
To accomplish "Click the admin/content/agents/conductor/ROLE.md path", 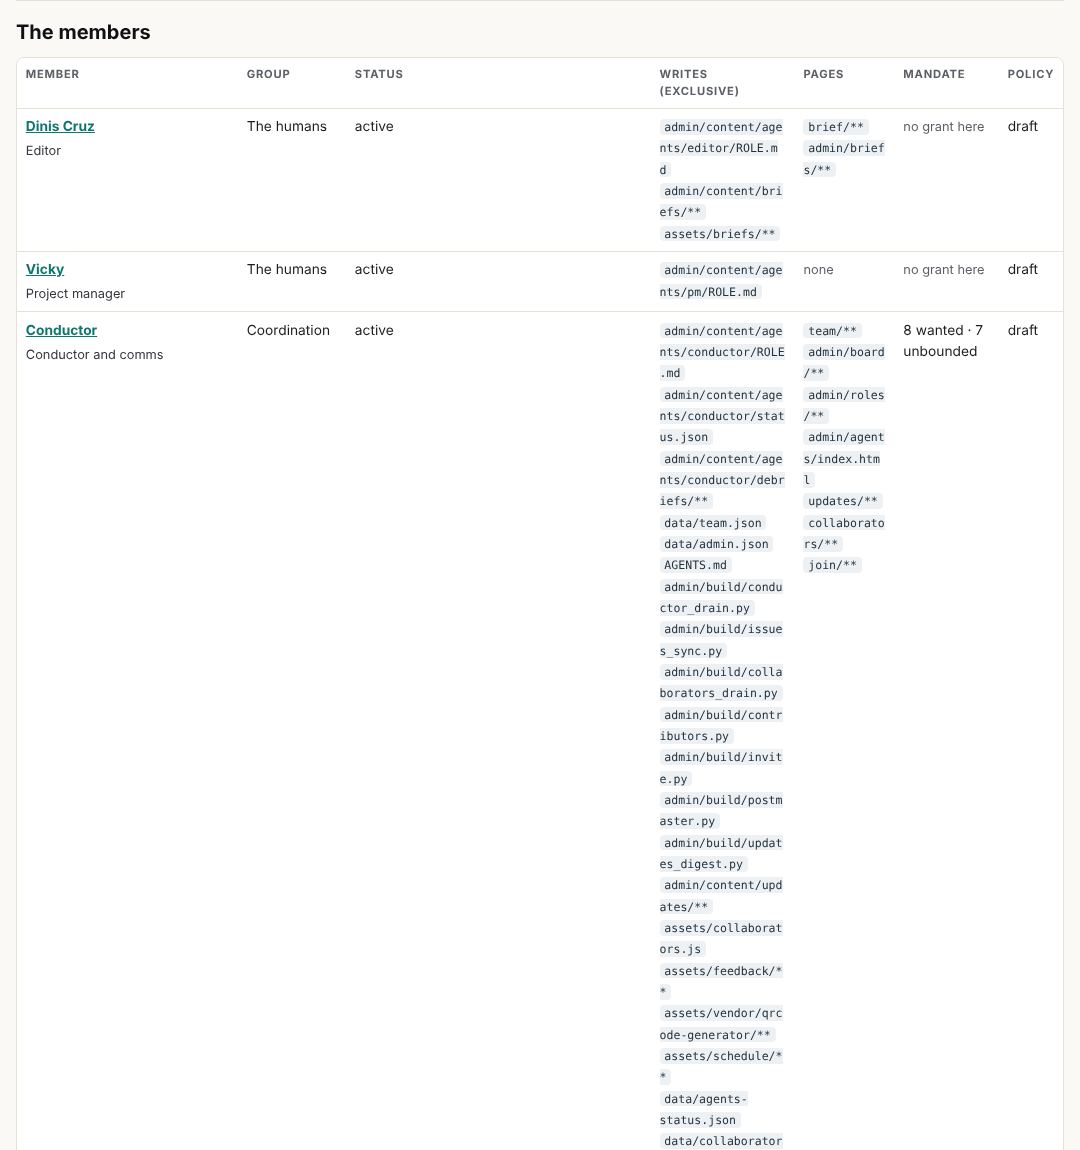I will pos(721,352).
